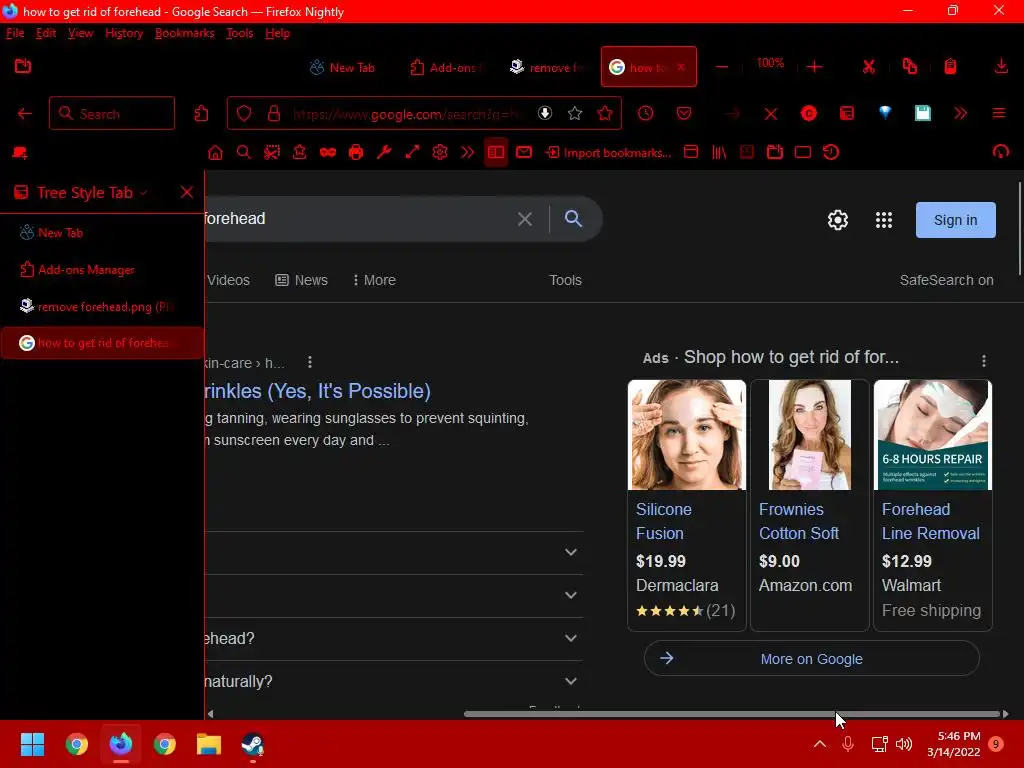Toggle the sidebar using highlighted sidebar icon
This screenshot has height=768, width=1024.
coord(496,153)
